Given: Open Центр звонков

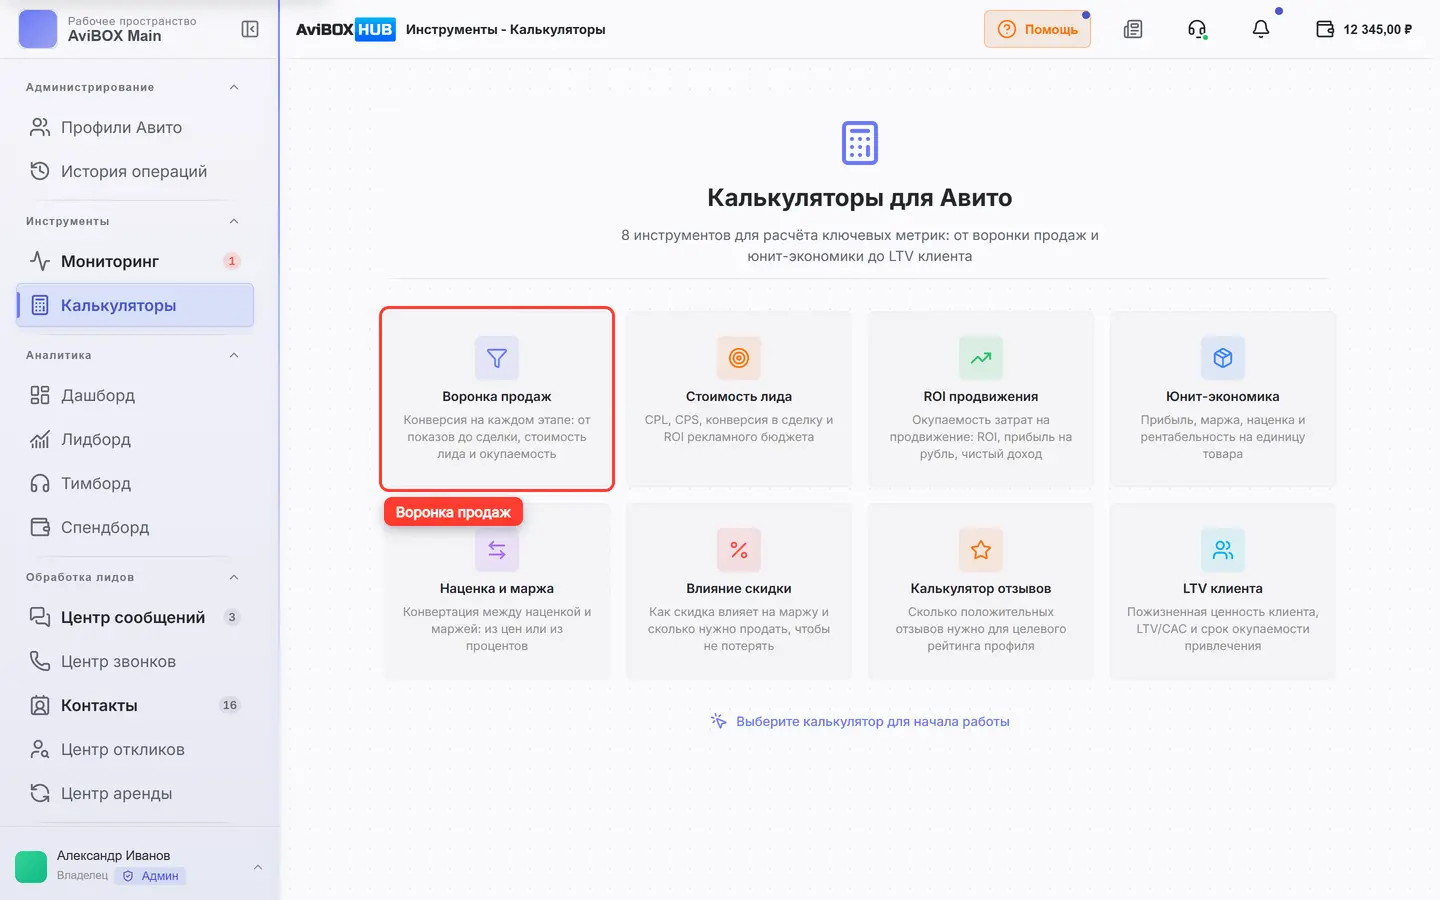Looking at the screenshot, I should pos(135,661).
